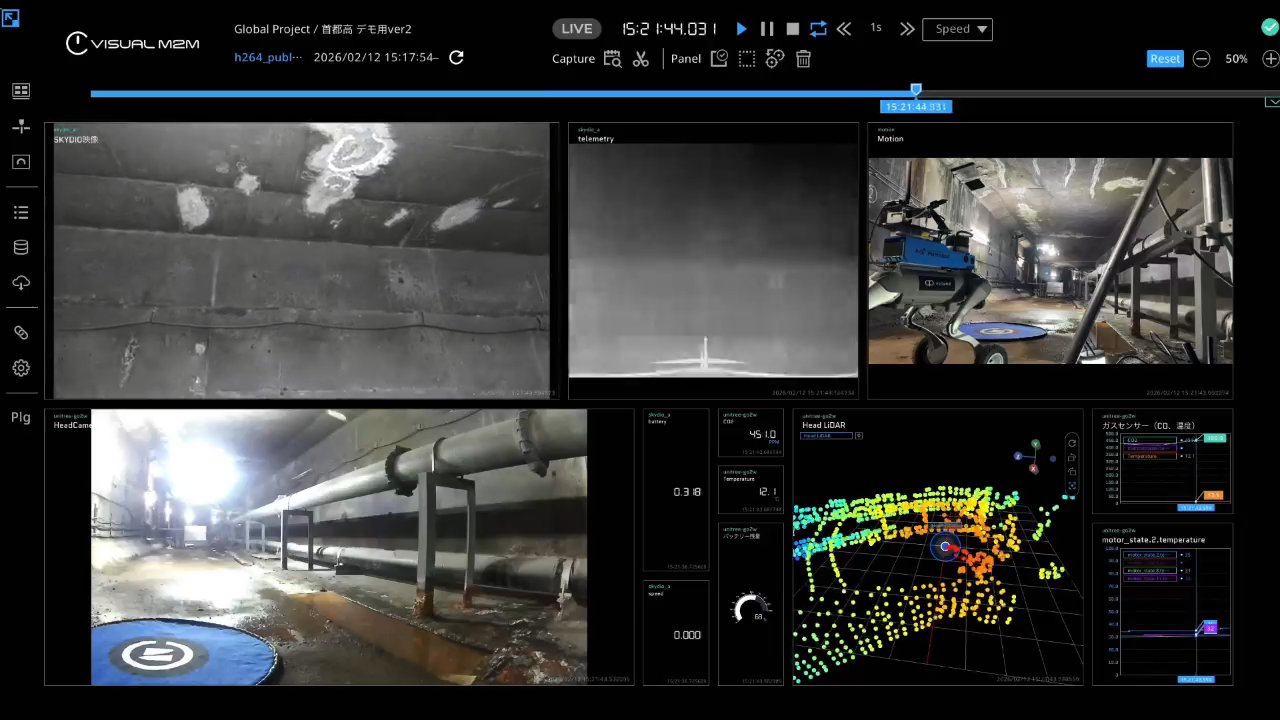Open the capture calendar search icon
Image resolution: width=1280 pixels, height=720 pixels.
pyautogui.click(x=612, y=59)
